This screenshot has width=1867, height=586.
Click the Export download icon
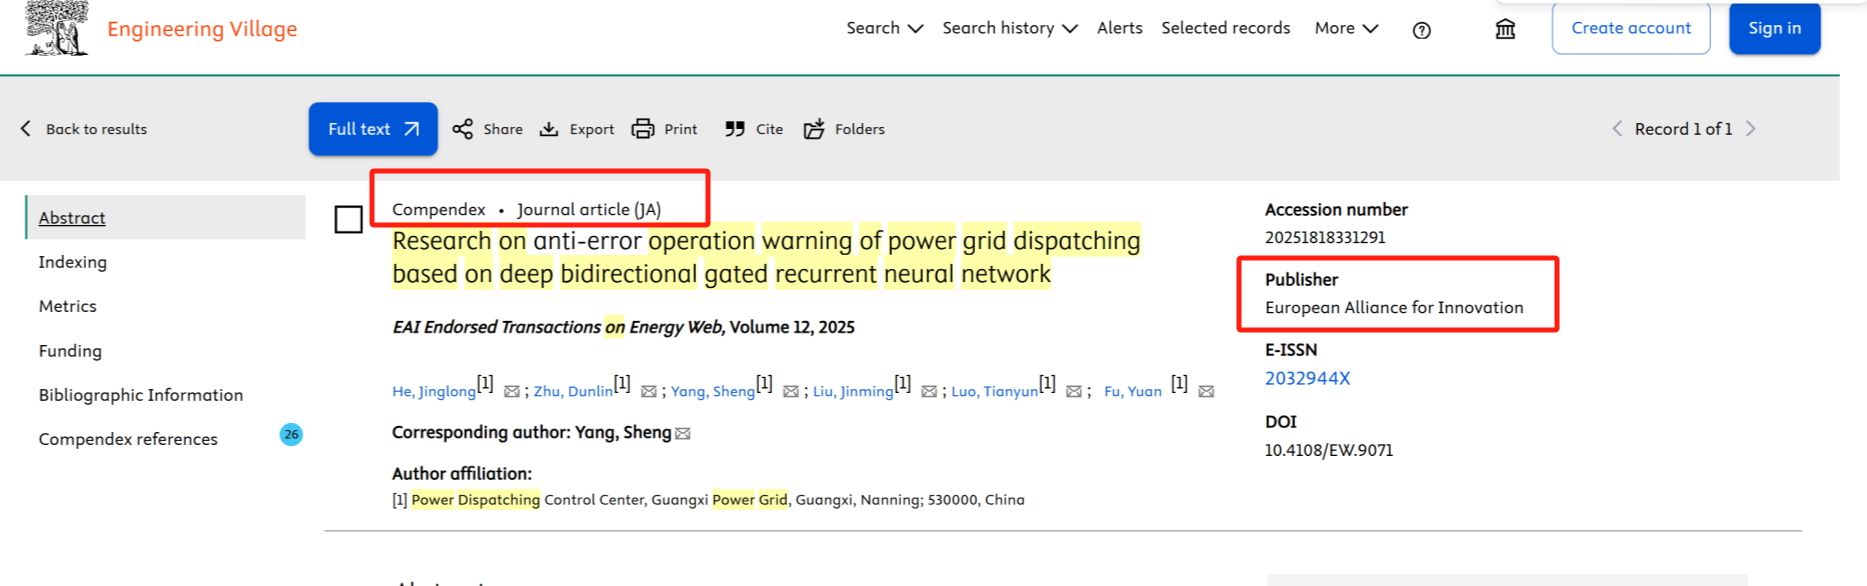tap(549, 129)
